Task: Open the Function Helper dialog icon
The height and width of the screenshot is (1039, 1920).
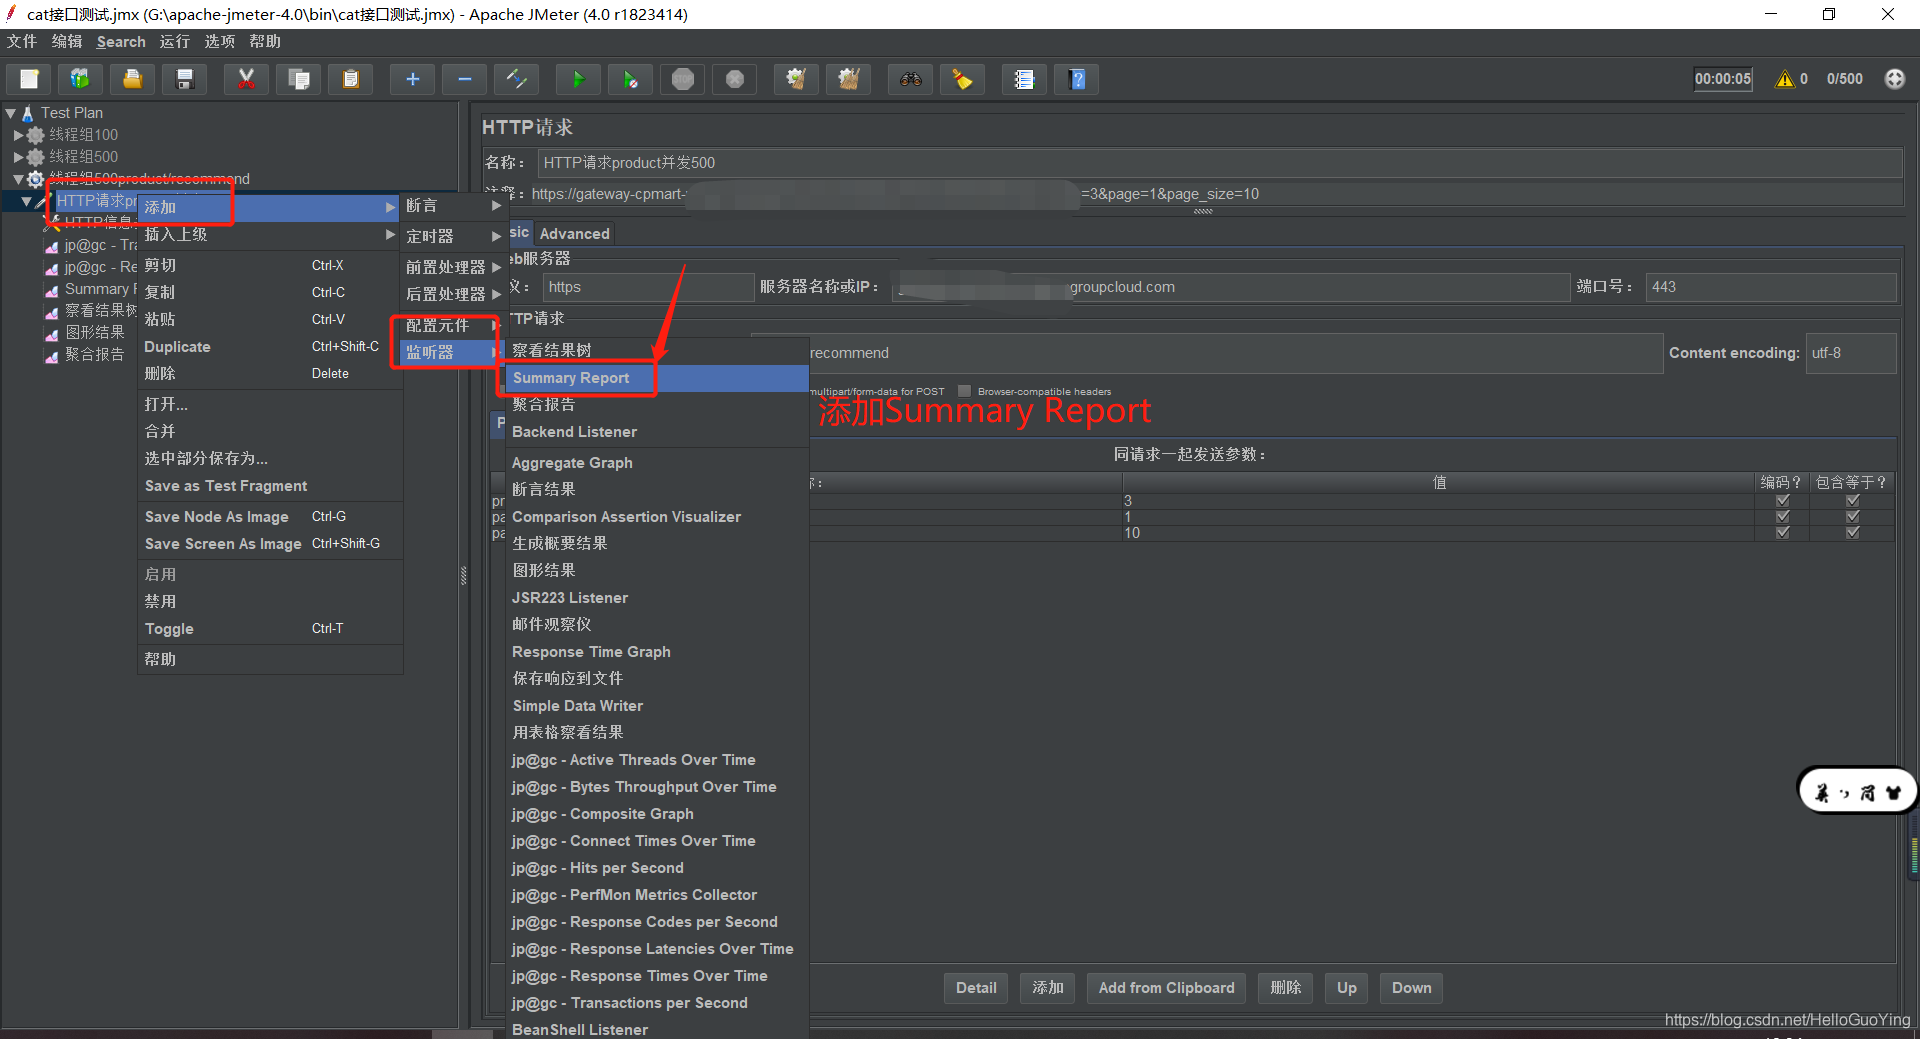Action: coord(1024,79)
